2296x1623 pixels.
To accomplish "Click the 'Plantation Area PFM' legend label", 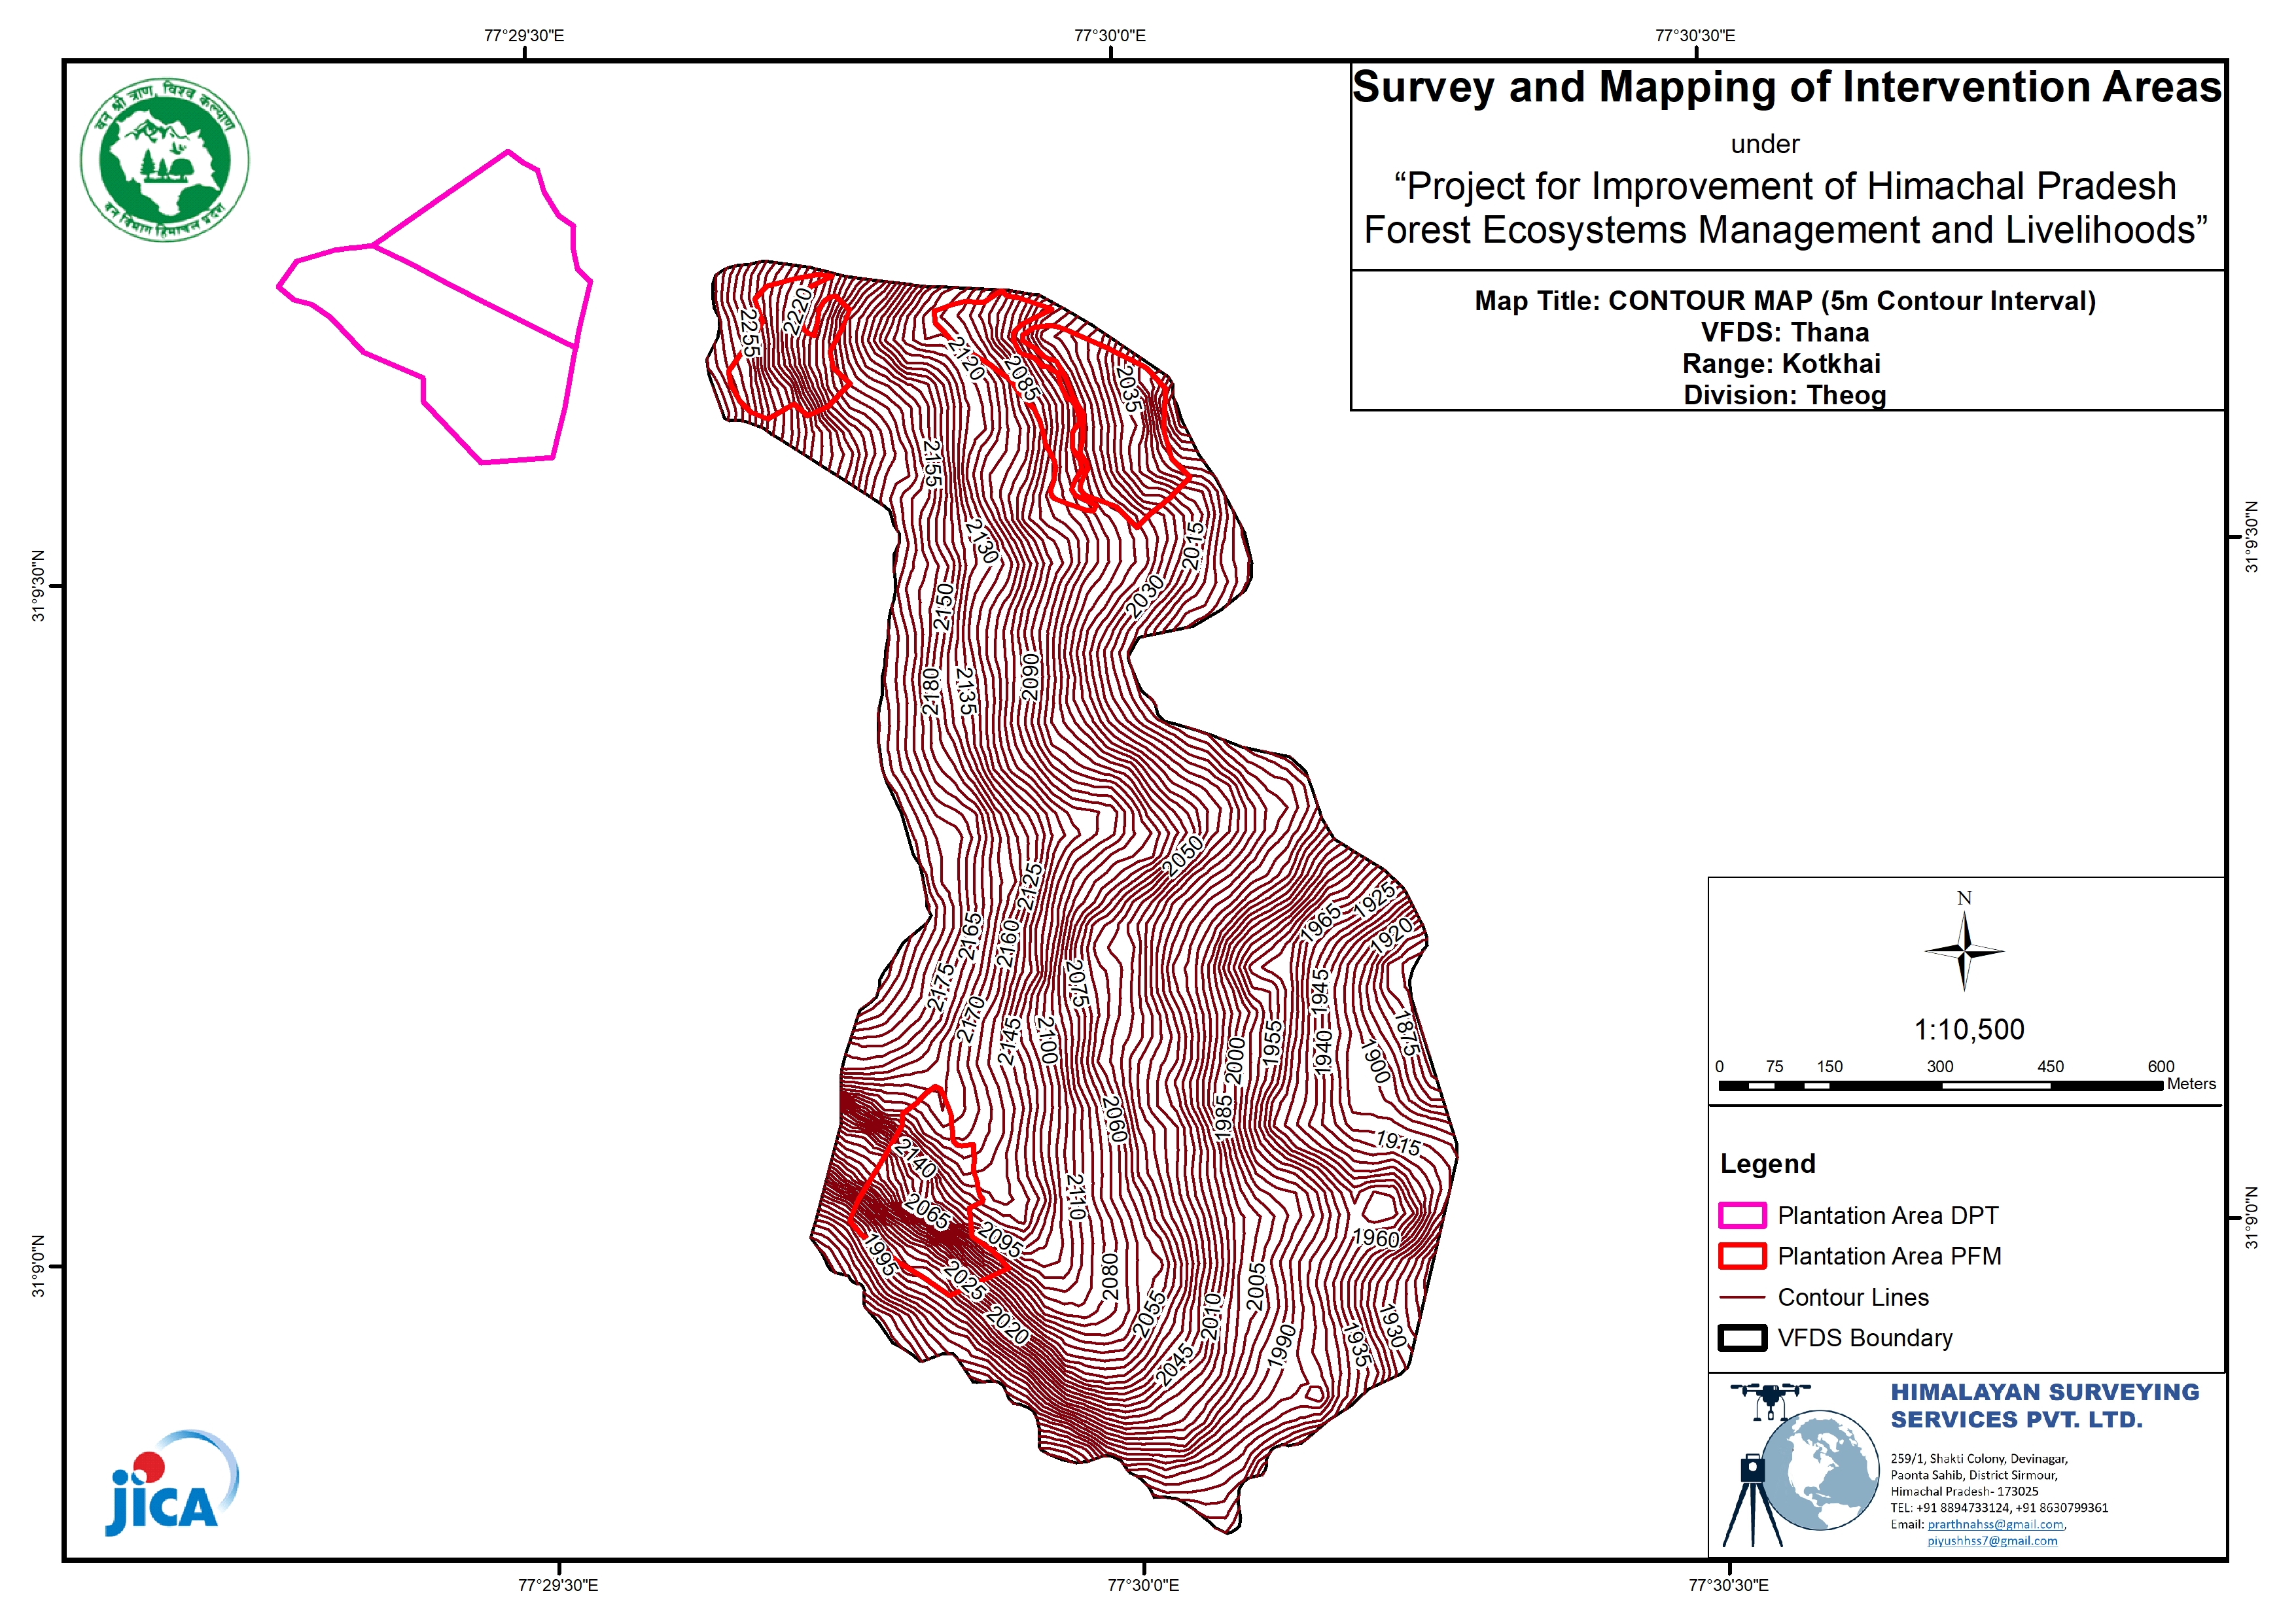I will (x=1889, y=1256).
